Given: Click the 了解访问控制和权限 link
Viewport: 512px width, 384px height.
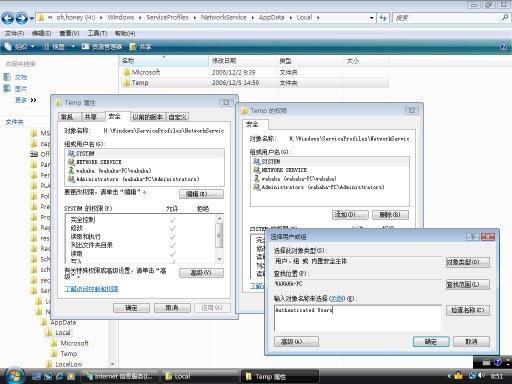Looking at the screenshot, I should click(91, 289).
